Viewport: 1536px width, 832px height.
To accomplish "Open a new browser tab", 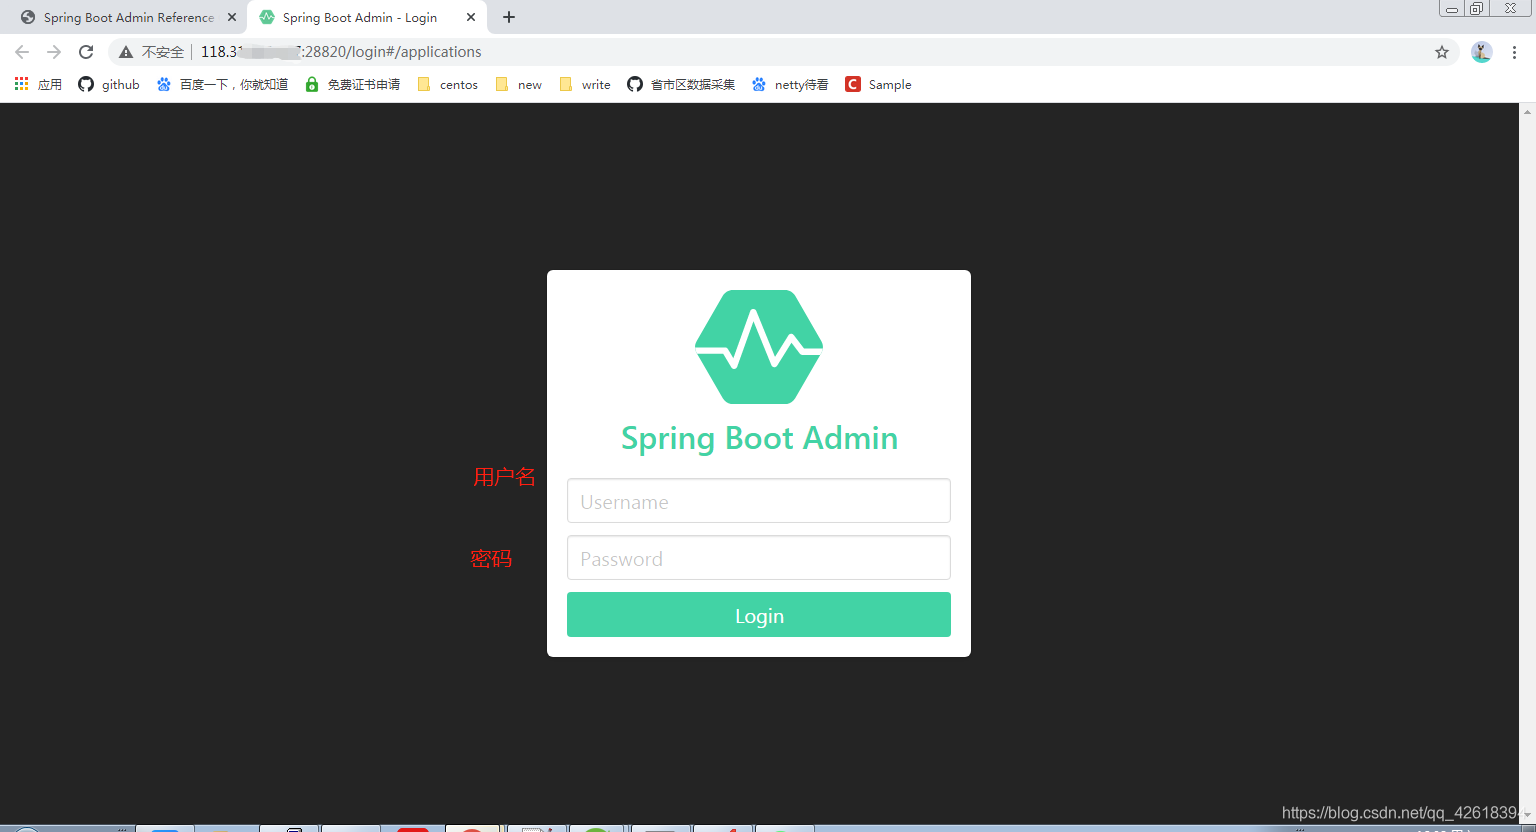I will (509, 17).
